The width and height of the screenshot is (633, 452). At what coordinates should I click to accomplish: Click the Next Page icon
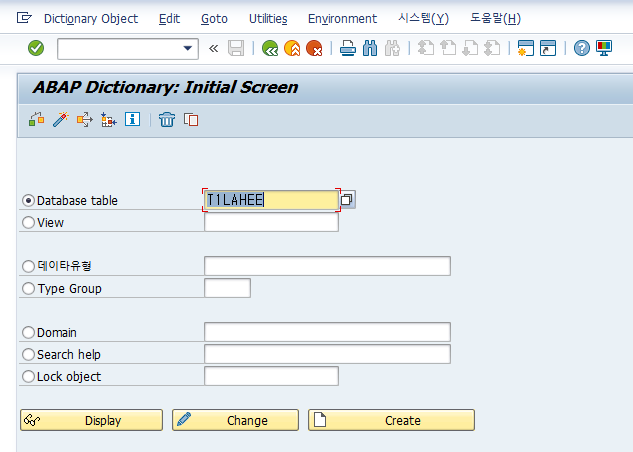[x=470, y=48]
